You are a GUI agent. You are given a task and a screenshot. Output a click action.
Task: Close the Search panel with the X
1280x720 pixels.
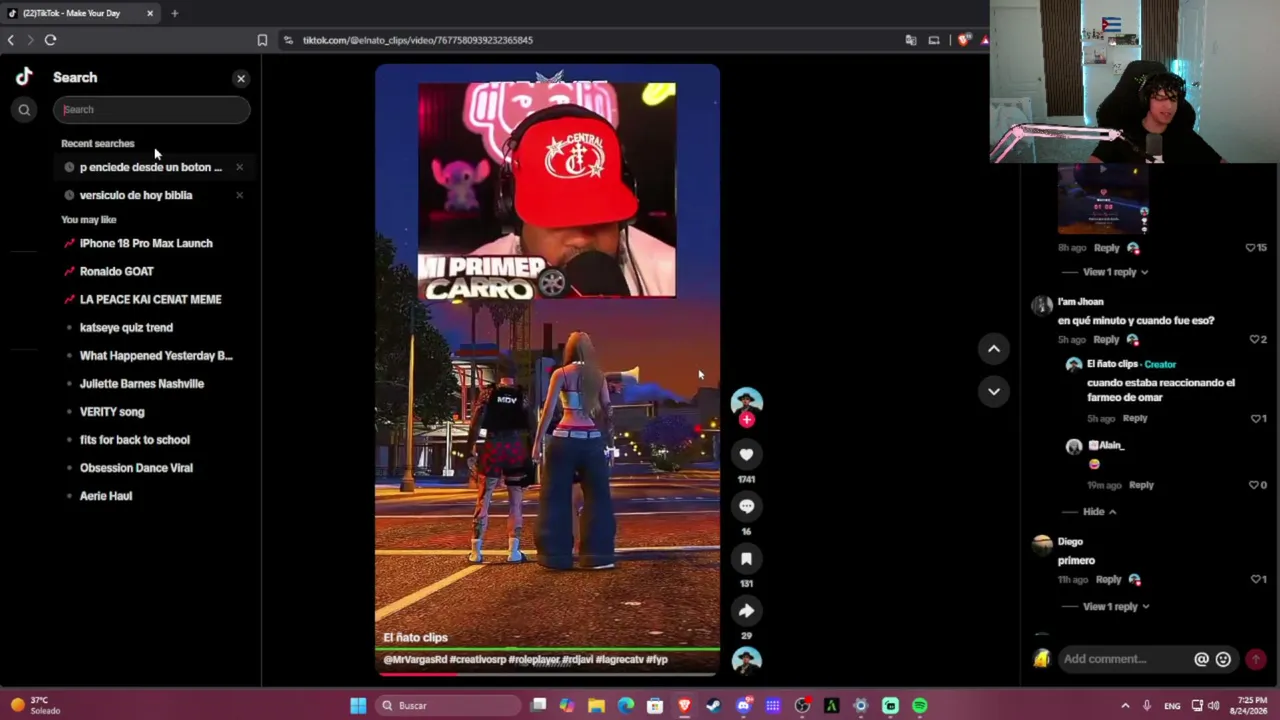pos(241,78)
